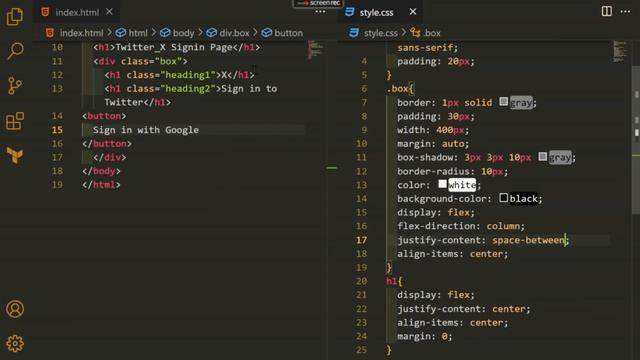Open more actions for right editor group

[x=625, y=11]
